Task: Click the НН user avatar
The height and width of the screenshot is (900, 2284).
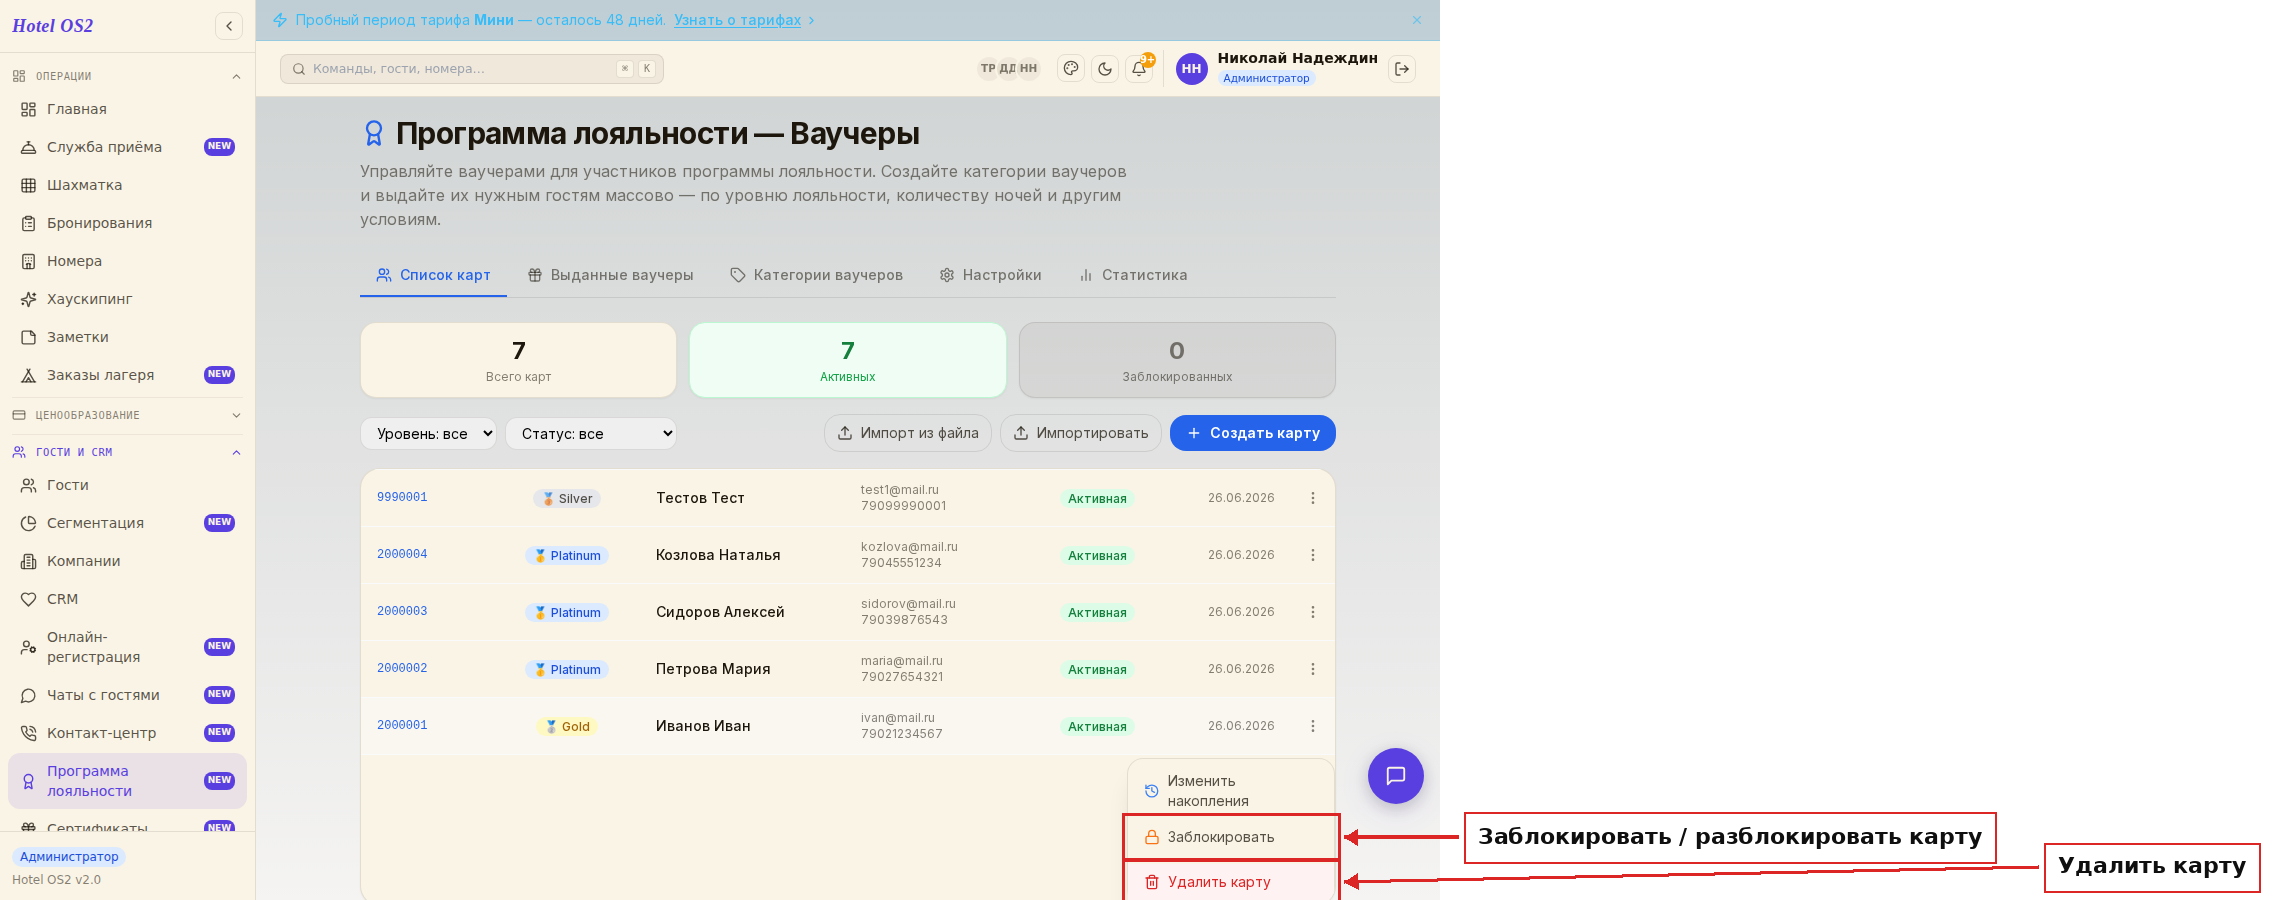Action: point(1191,69)
